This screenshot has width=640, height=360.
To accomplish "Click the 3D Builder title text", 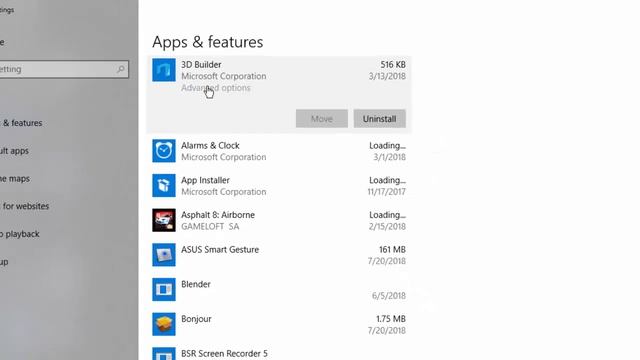I will coord(201,64).
